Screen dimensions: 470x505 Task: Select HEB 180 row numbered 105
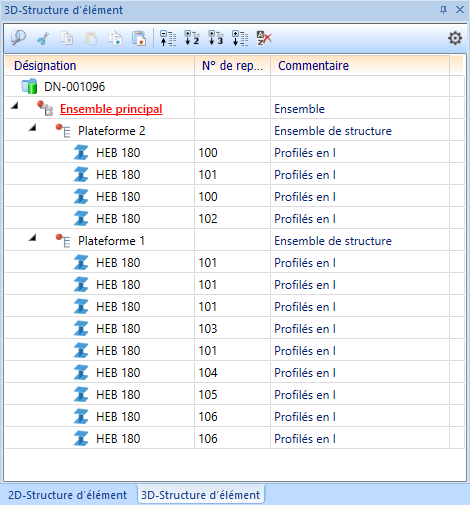tap(234, 395)
